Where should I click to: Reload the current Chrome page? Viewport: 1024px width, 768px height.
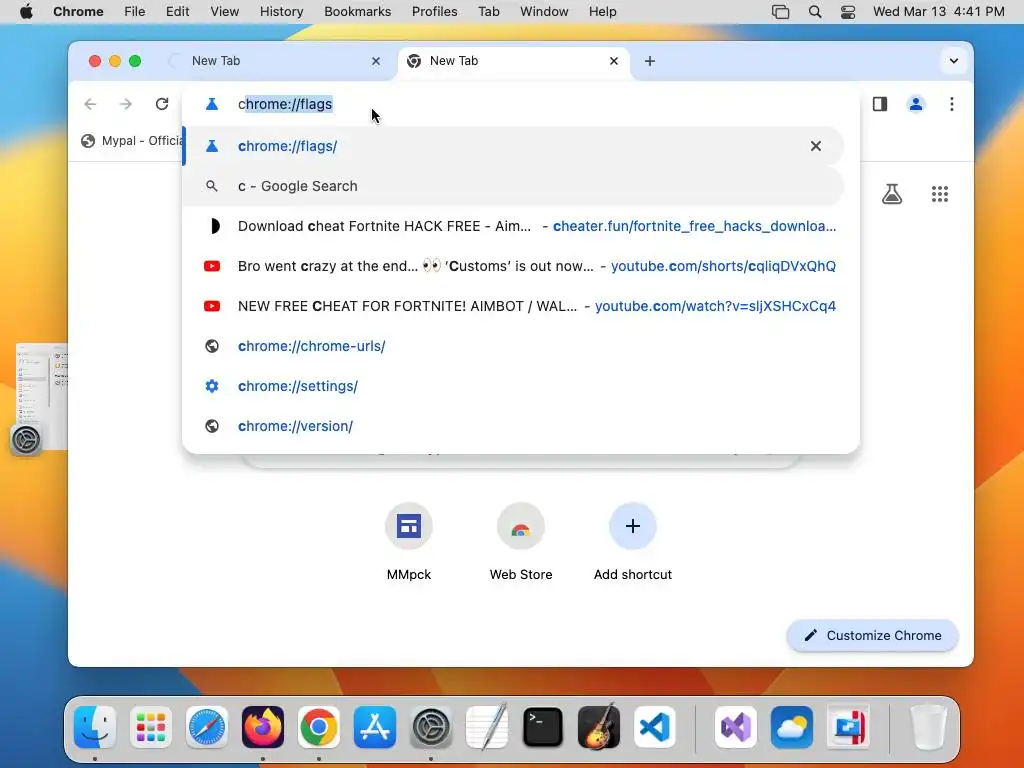click(162, 104)
